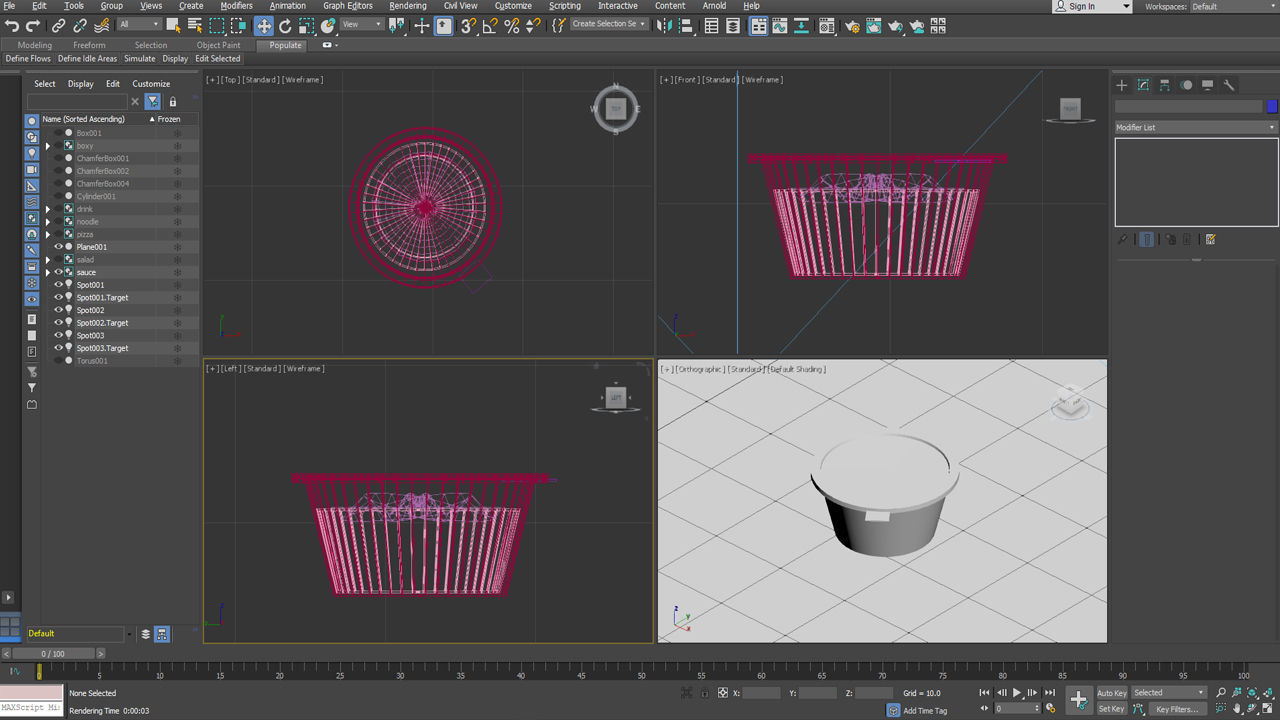The width and height of the screenshot is (1280, 720).
Task: Toggle the Ribbon display icon
Action: coord(759,25)
